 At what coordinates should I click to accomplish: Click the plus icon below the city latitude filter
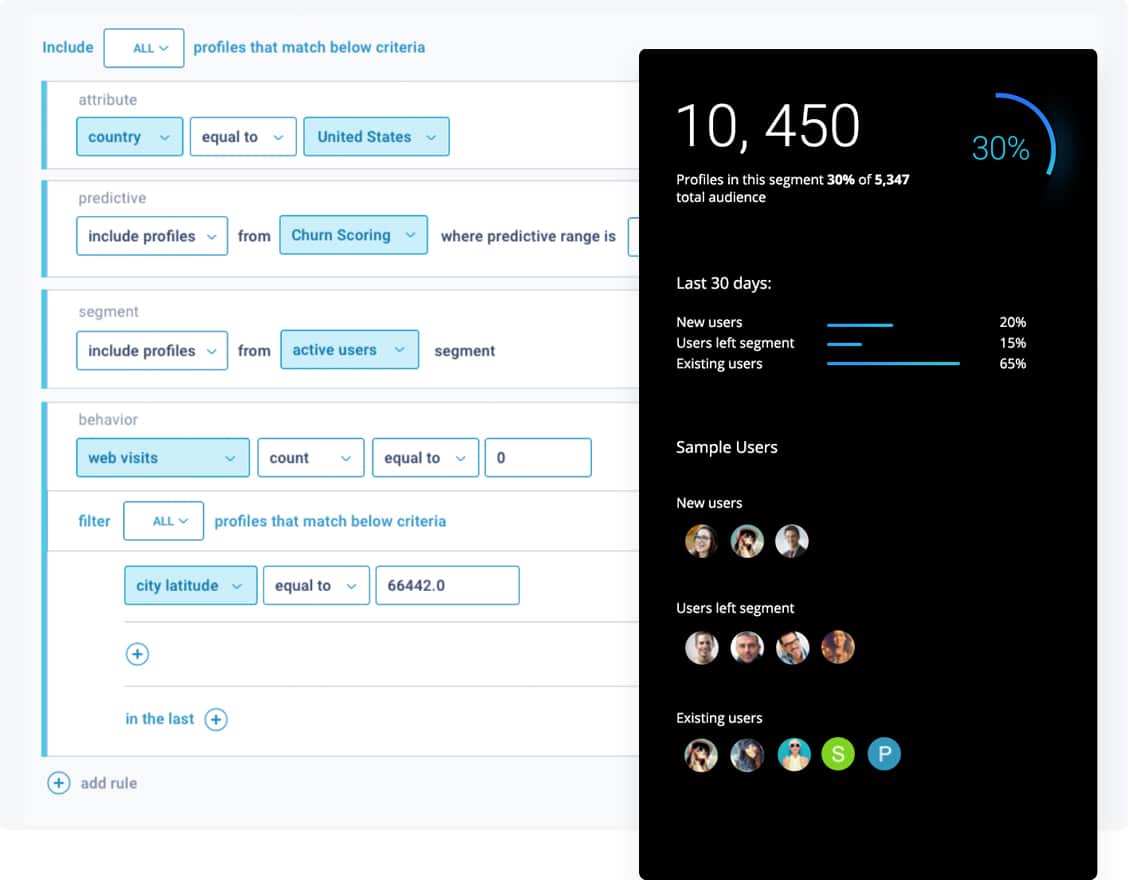click(x=138, y=654)
